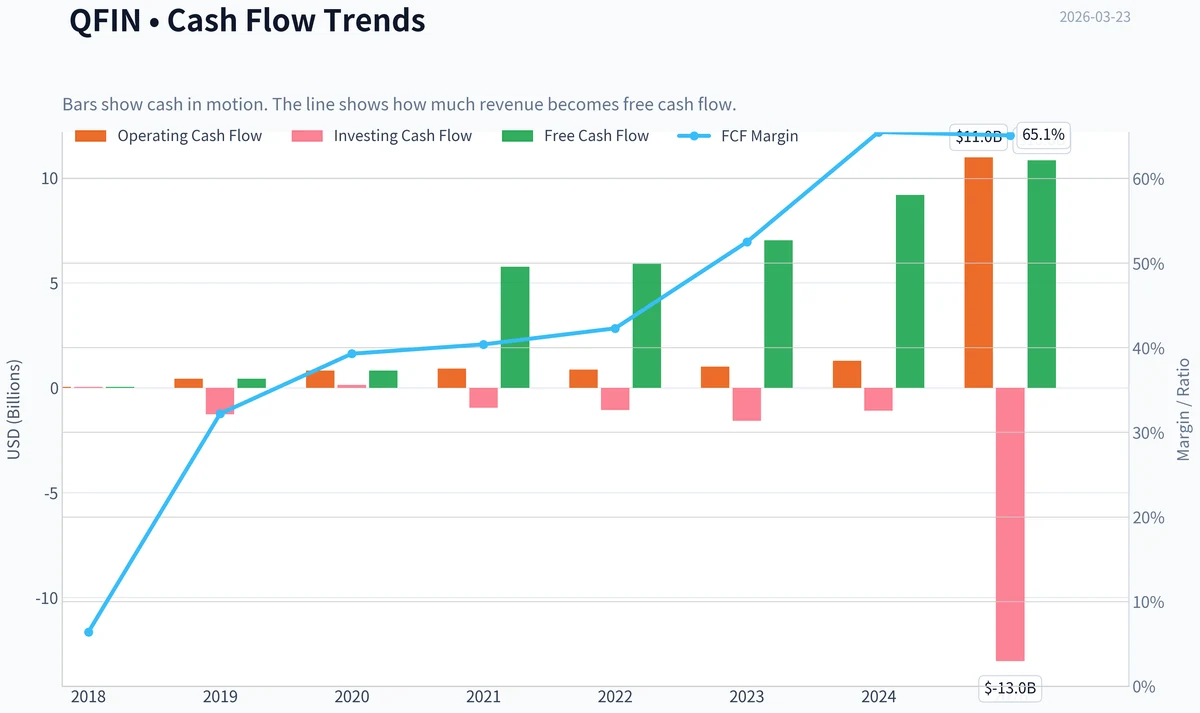Click the 65.1% data label

coord(1044,135)
